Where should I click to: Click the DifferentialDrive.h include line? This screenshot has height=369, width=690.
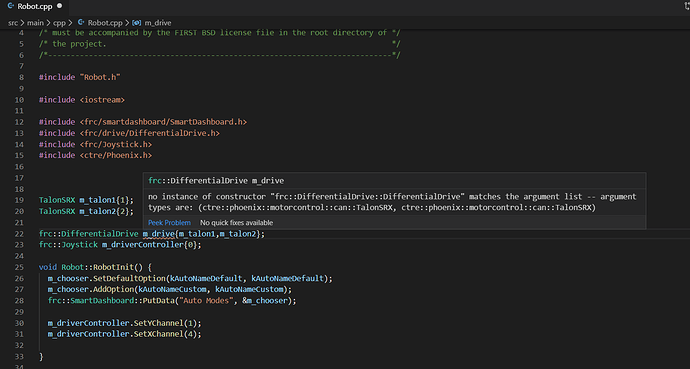point(129,133)
